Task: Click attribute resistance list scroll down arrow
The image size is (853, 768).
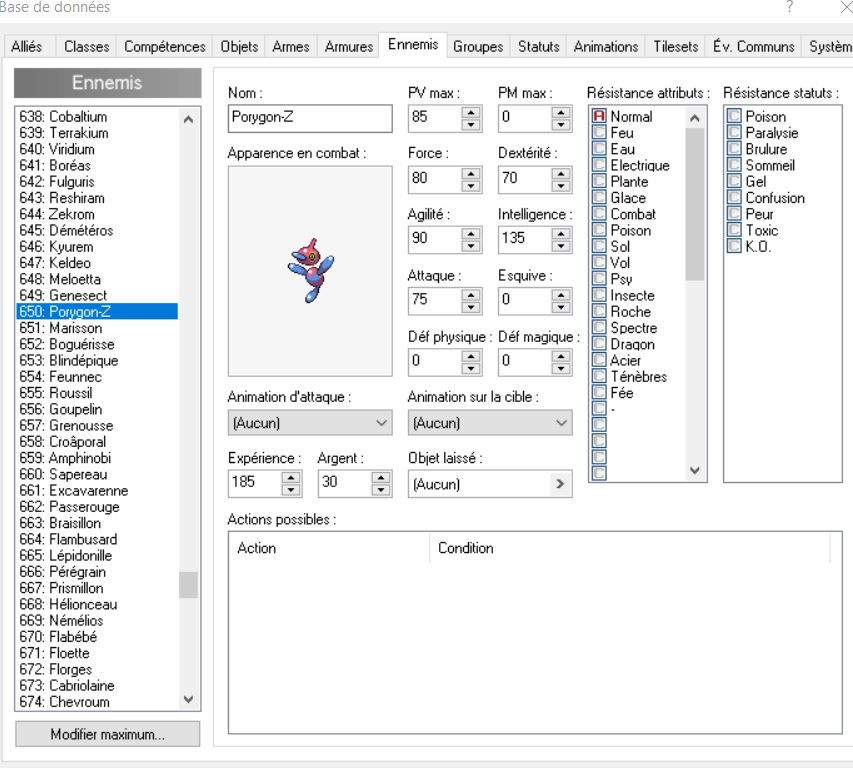Action: tap(695, 470)
